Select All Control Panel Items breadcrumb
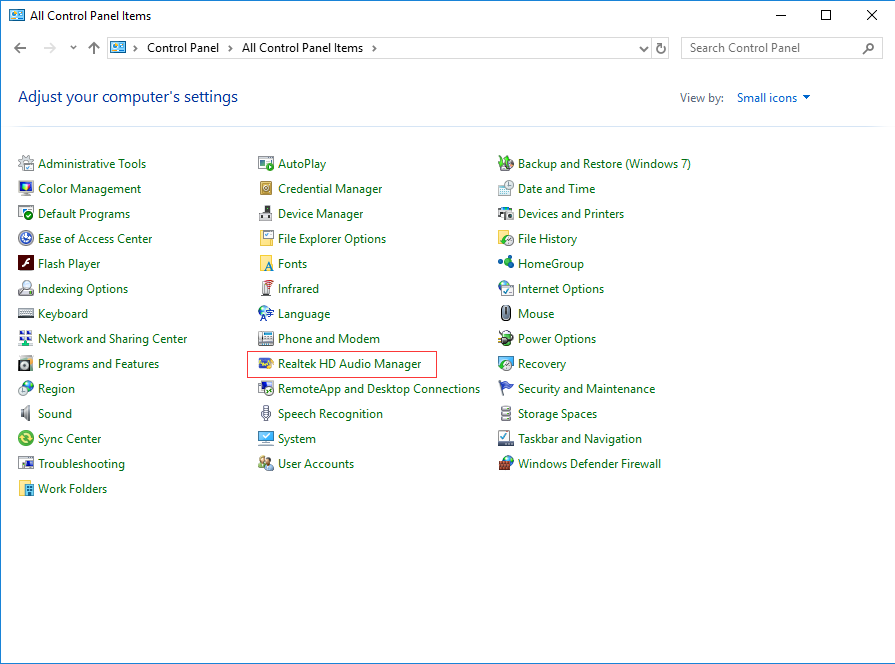 pos(302,48)
